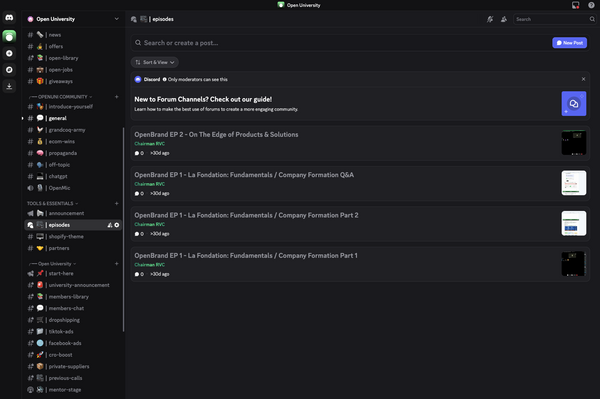Create channel plus icon beside TOOLS & ESSENTIALS
This screenshot has height=399, width=600.
click(117, 204)
